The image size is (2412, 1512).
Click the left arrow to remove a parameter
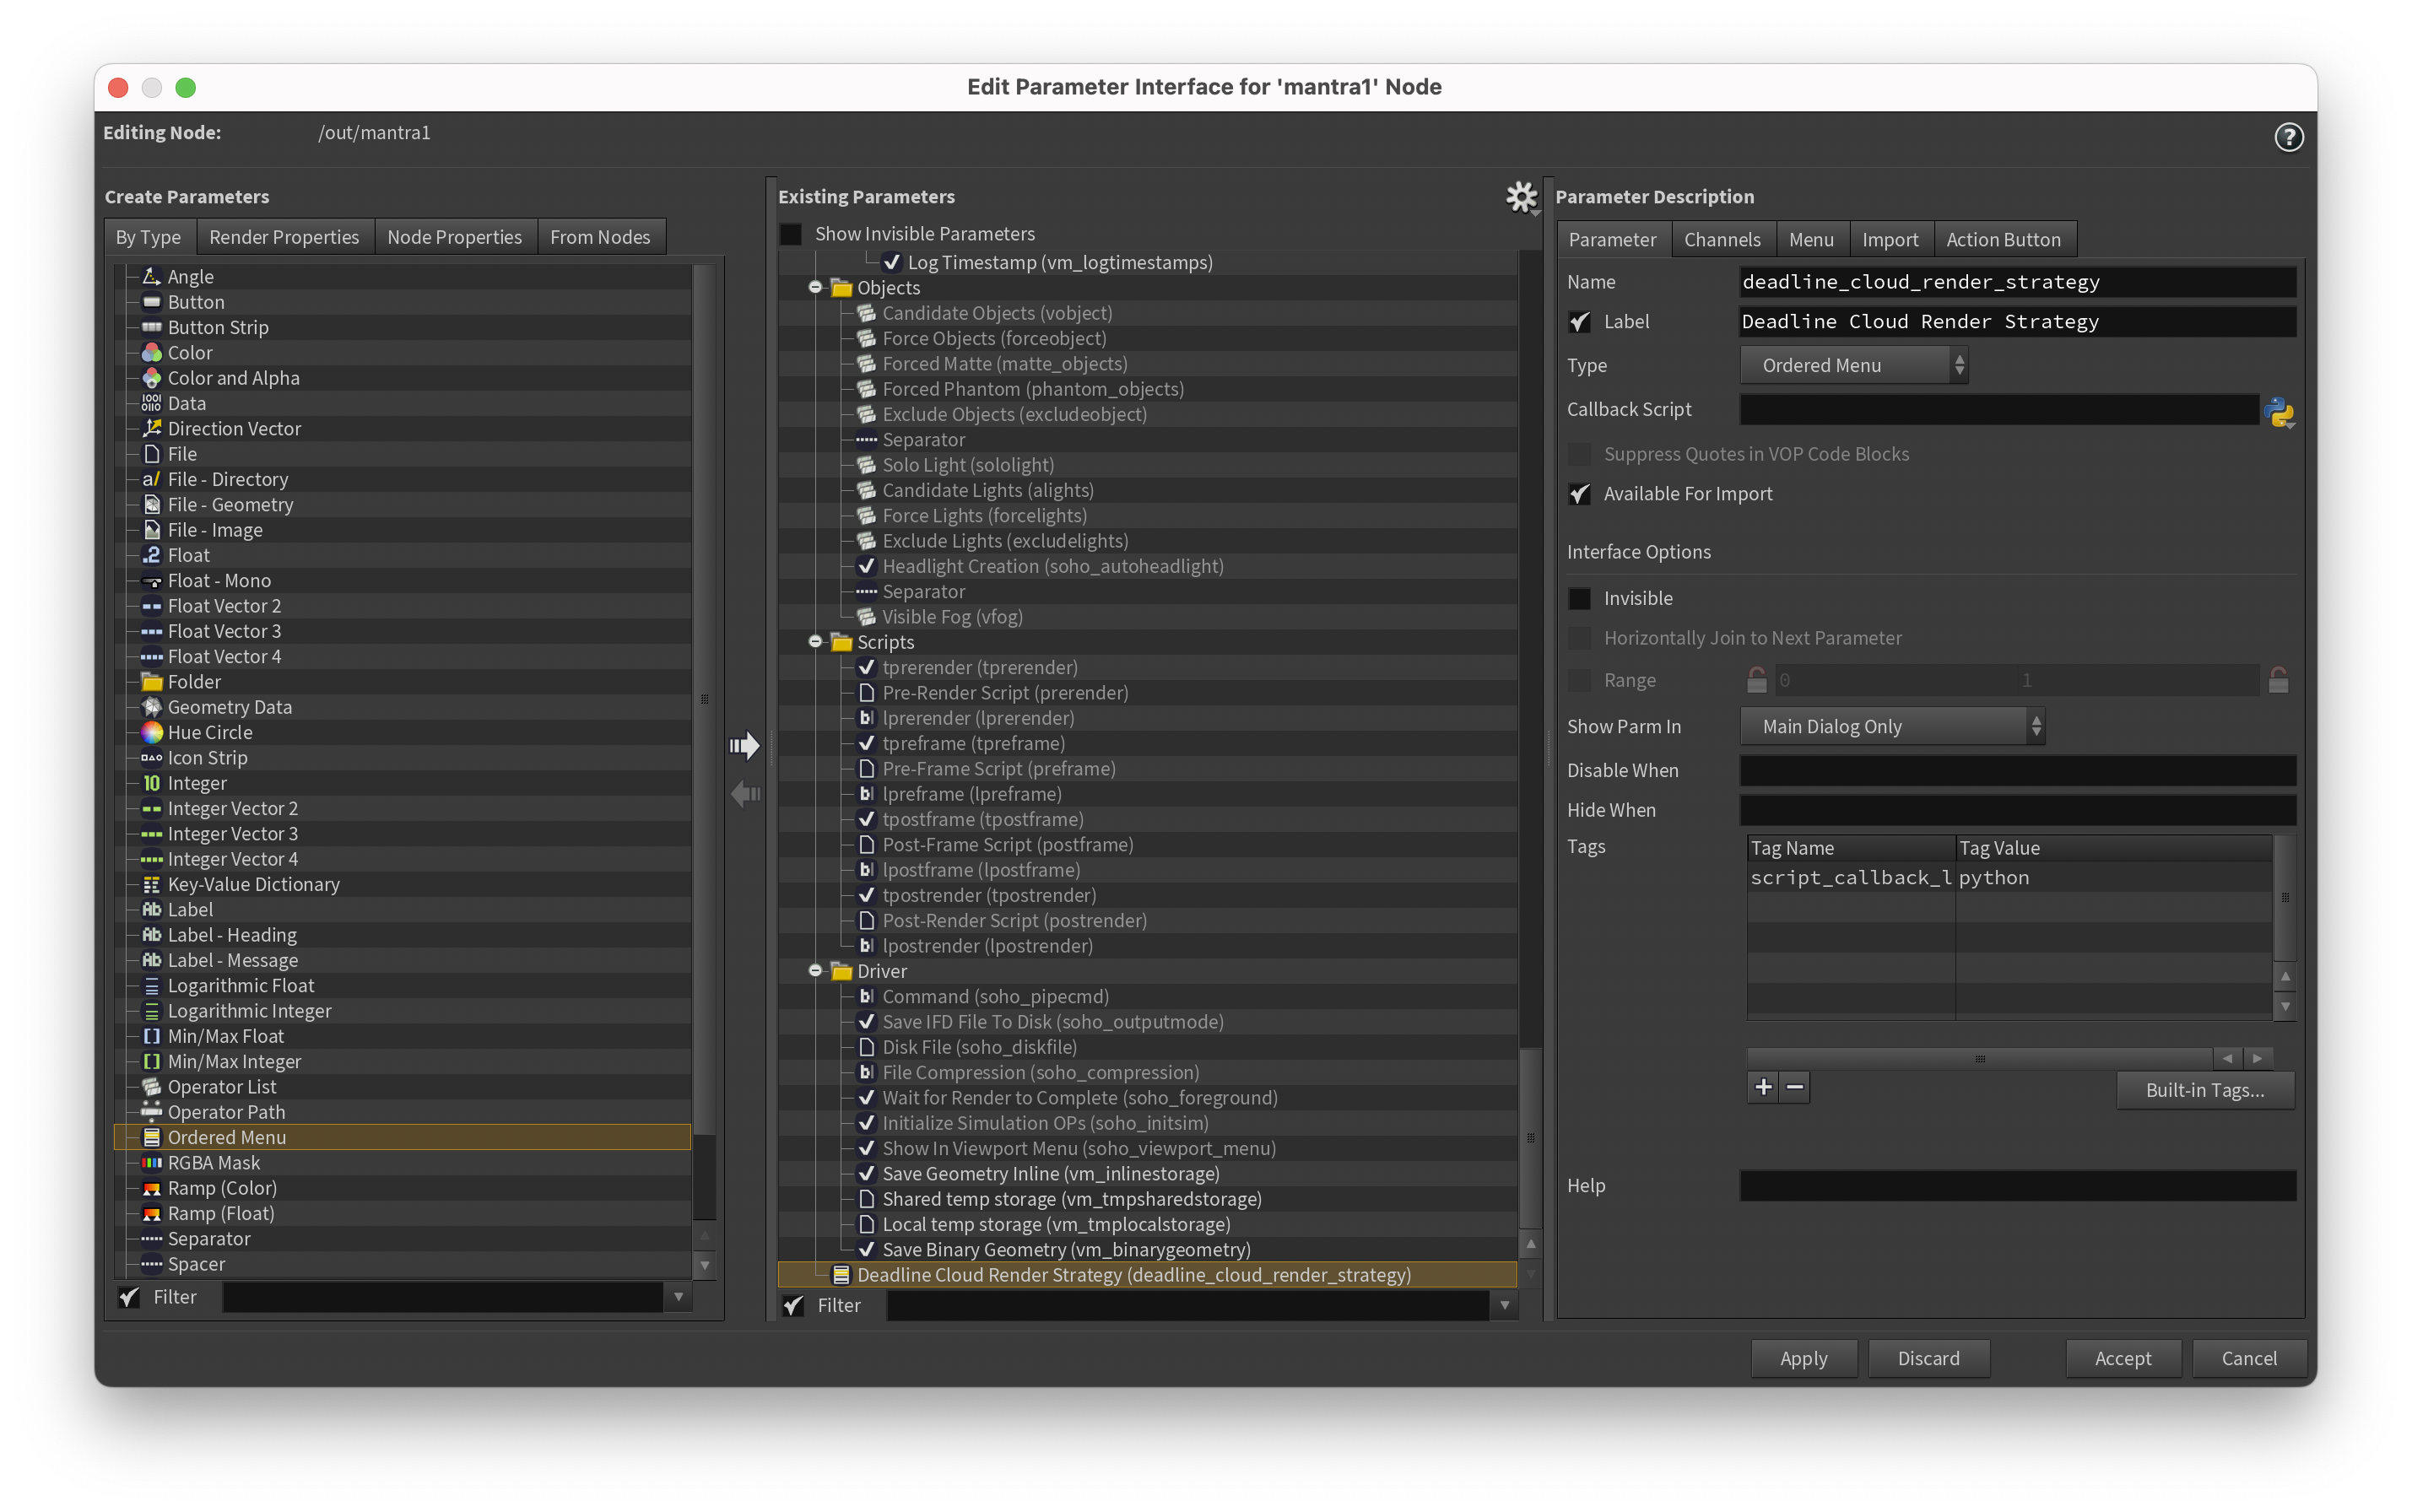tap(744, 794)
